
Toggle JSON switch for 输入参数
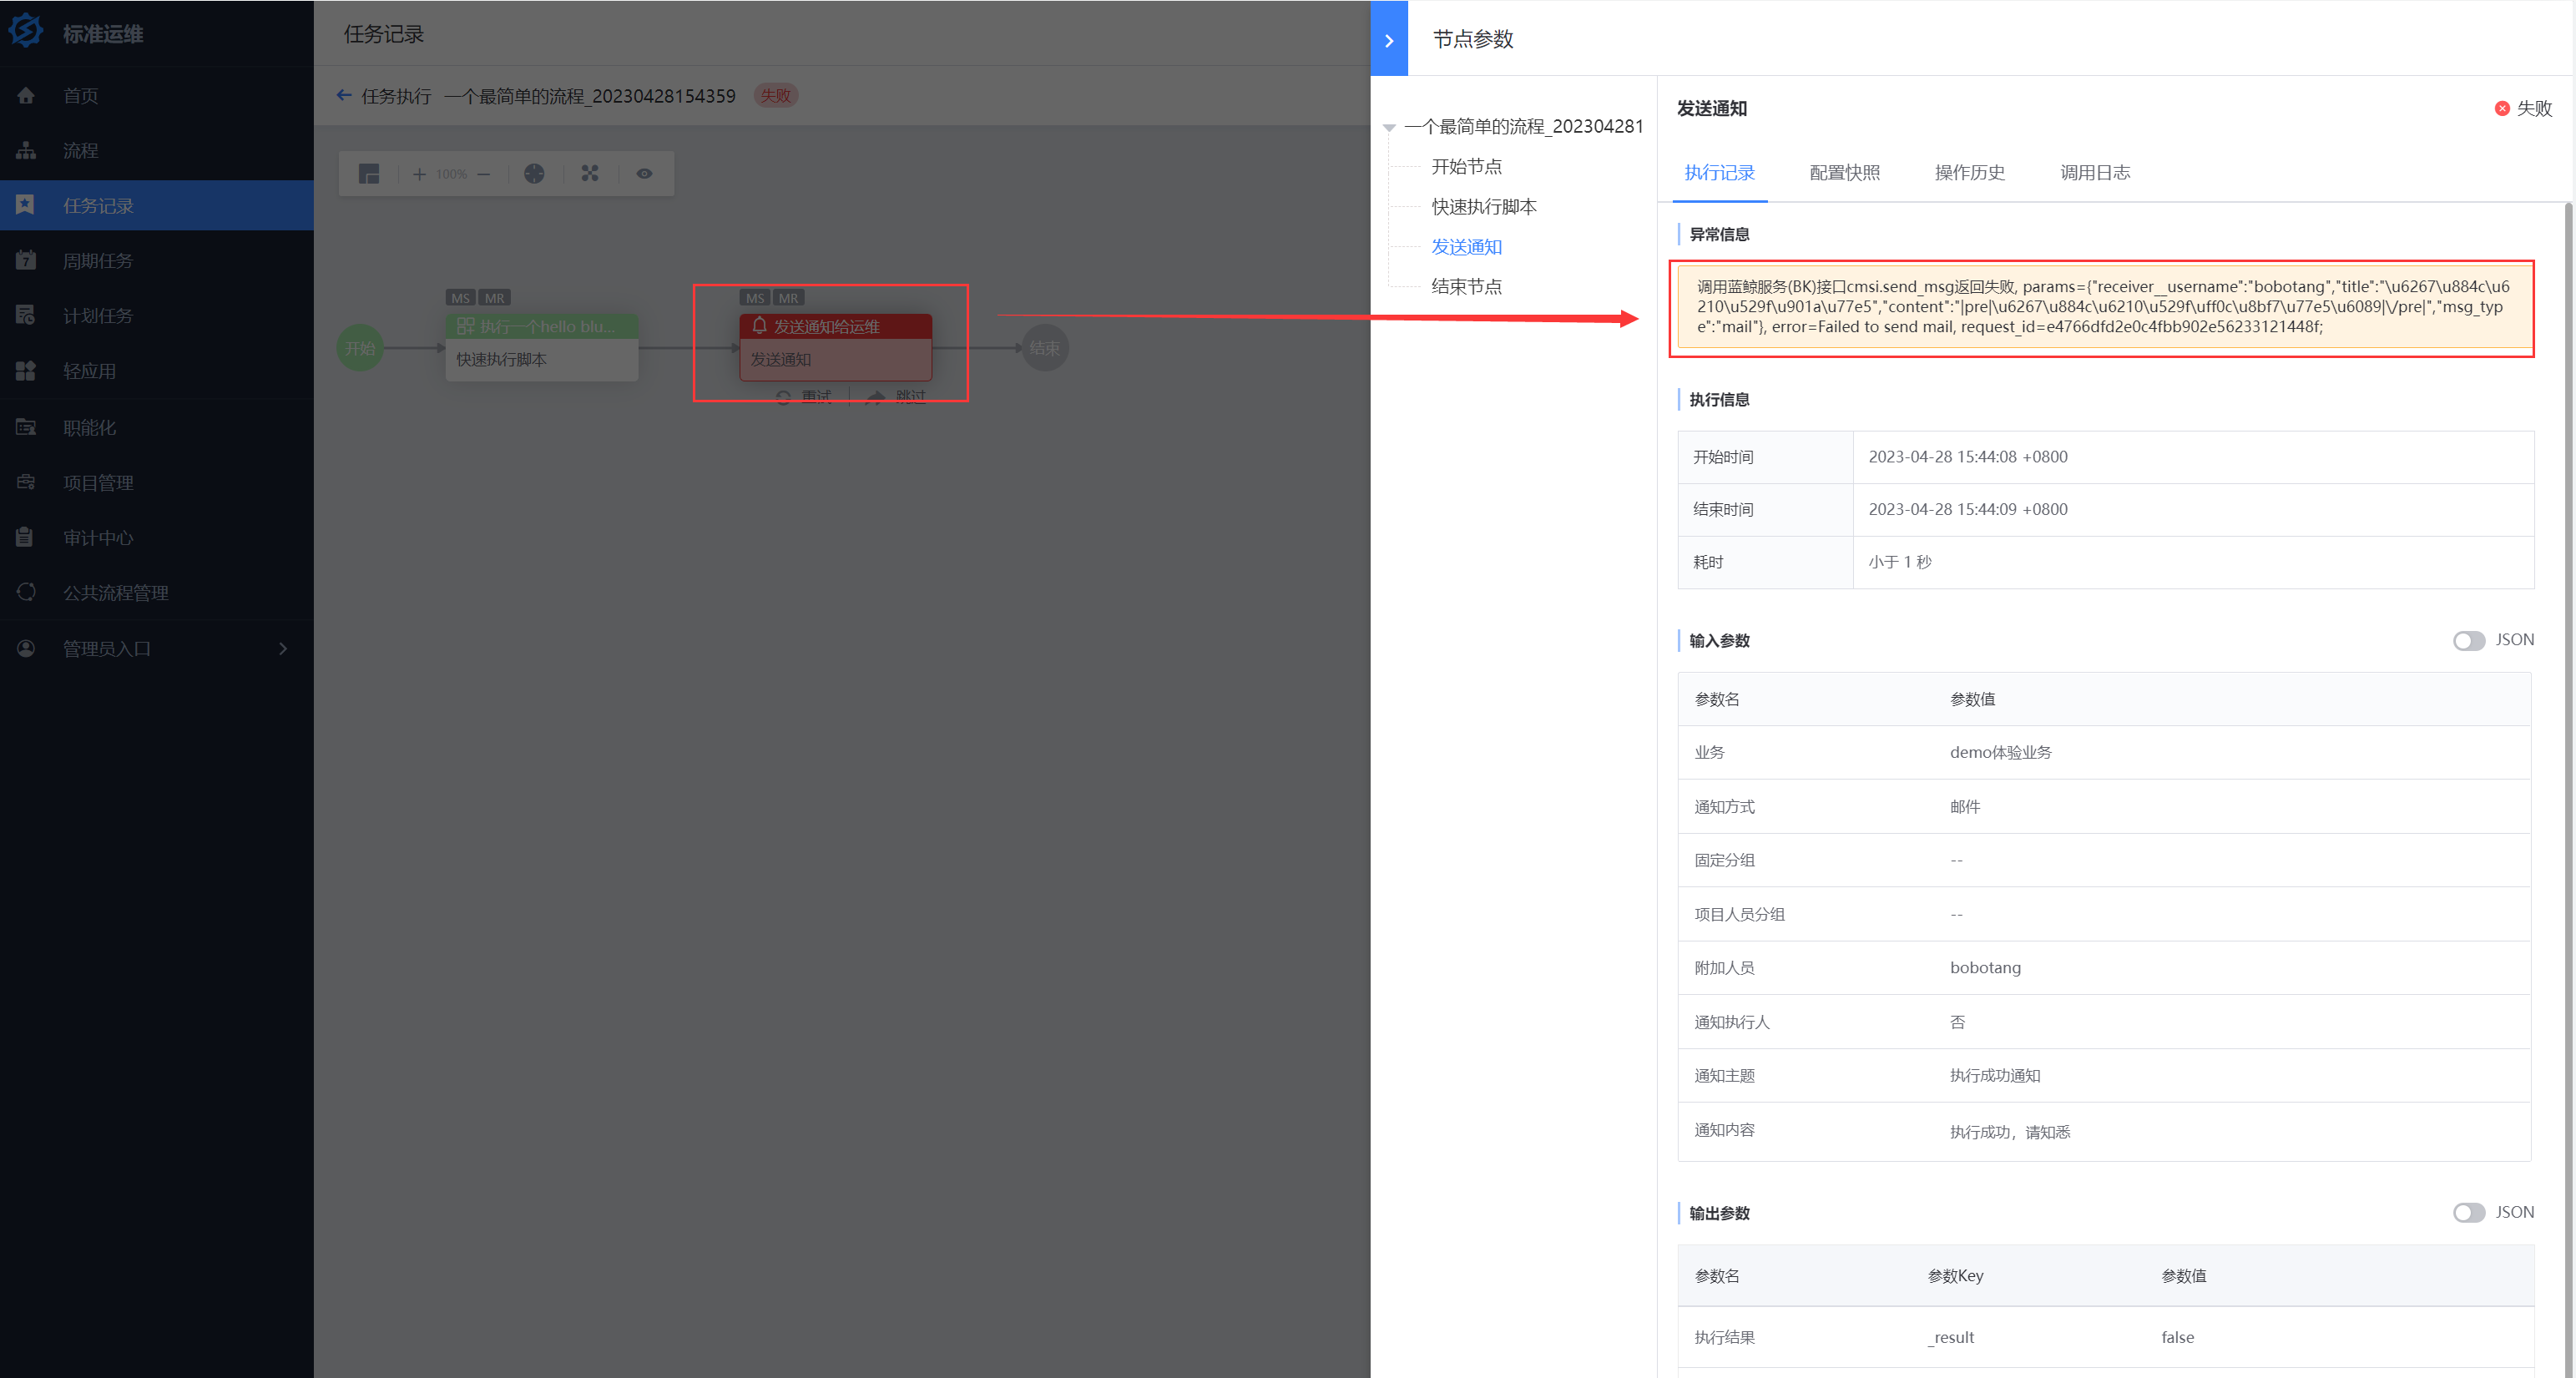coord(2469,640)
